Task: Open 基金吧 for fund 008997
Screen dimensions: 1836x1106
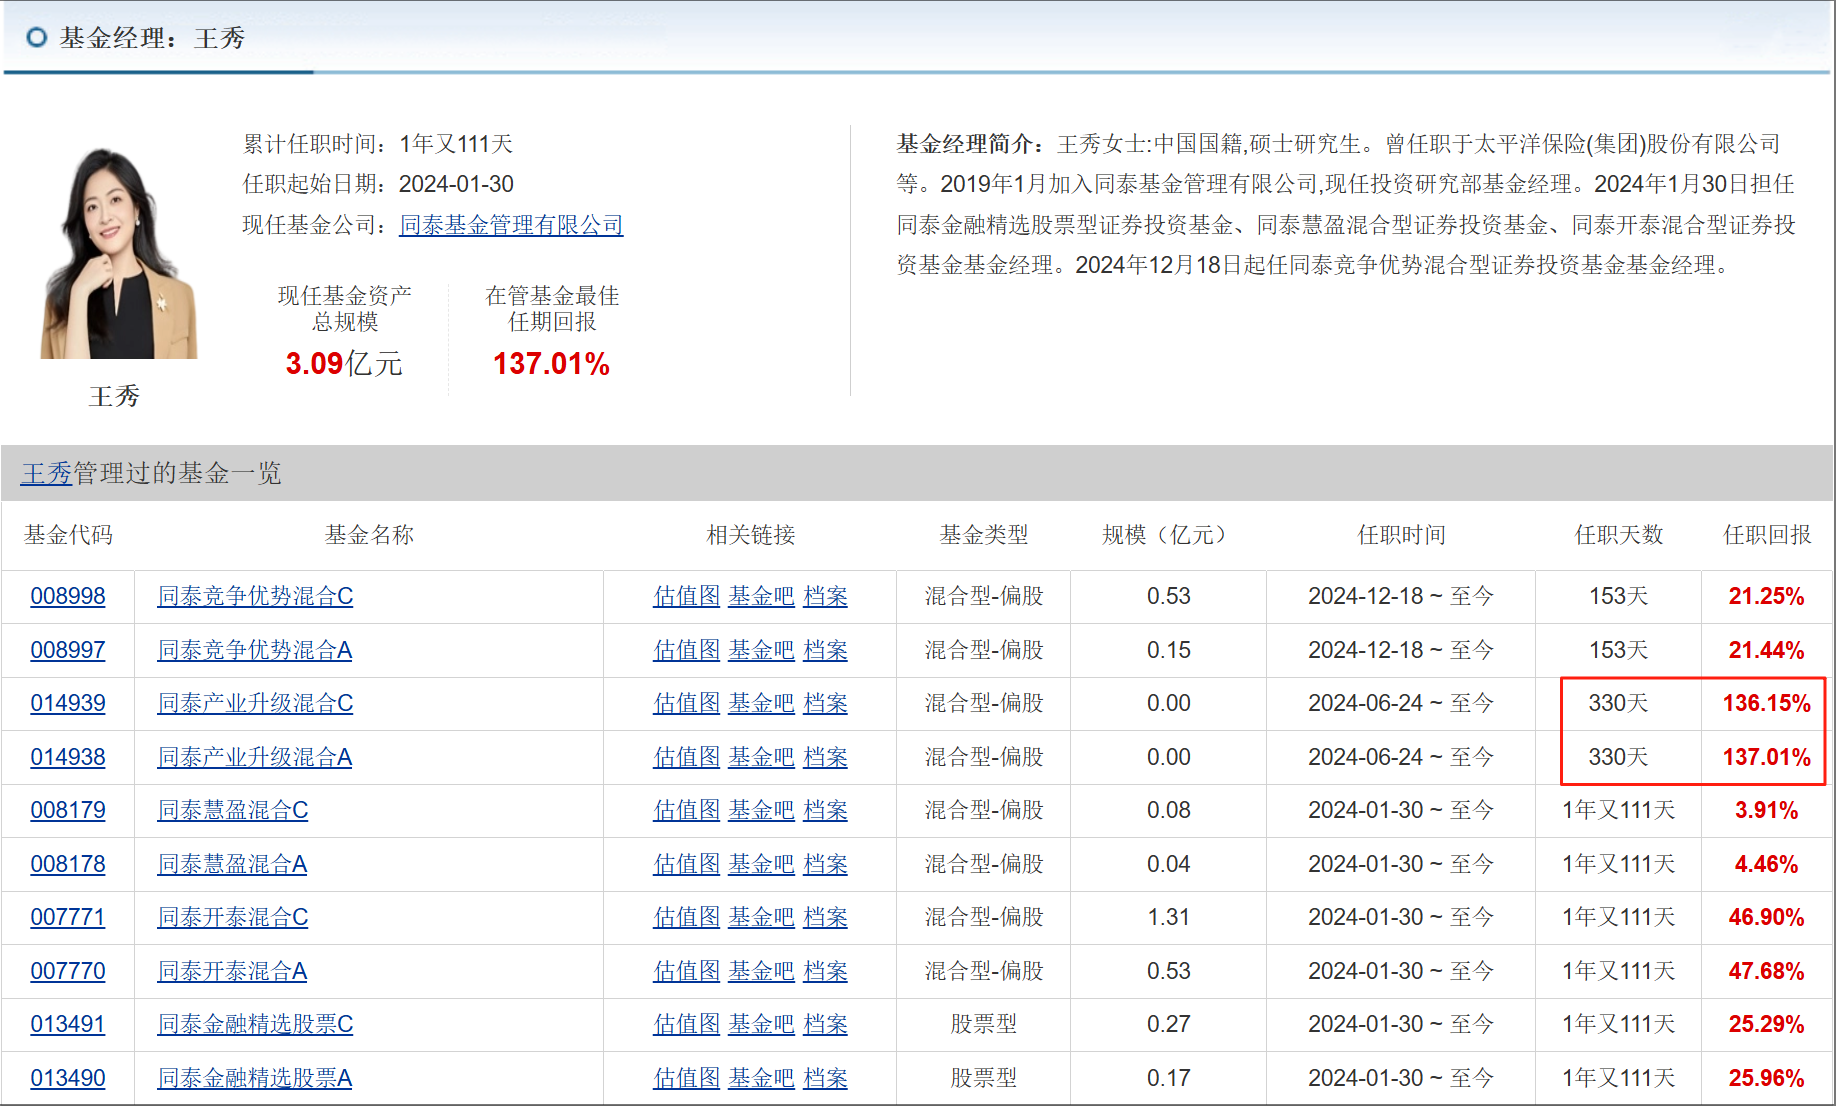Action: pos(761,650)
